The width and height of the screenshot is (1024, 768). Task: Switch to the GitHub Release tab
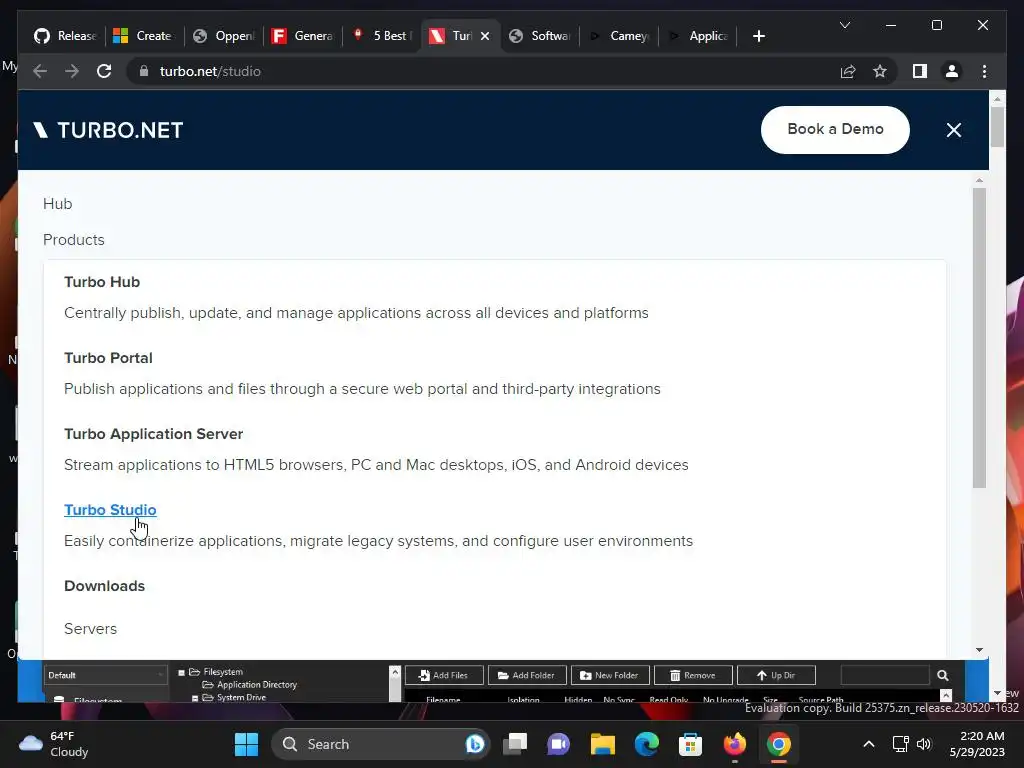[x=65, y=36]
